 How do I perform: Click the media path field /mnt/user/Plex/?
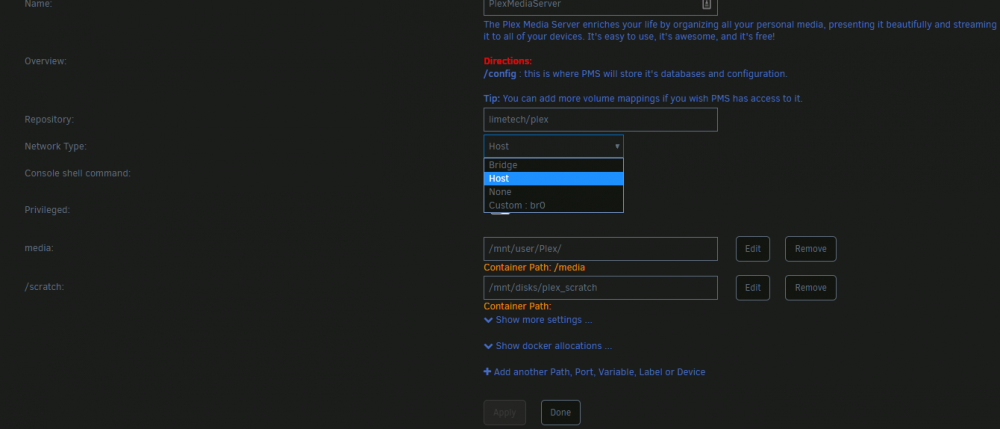coord(600,249)
